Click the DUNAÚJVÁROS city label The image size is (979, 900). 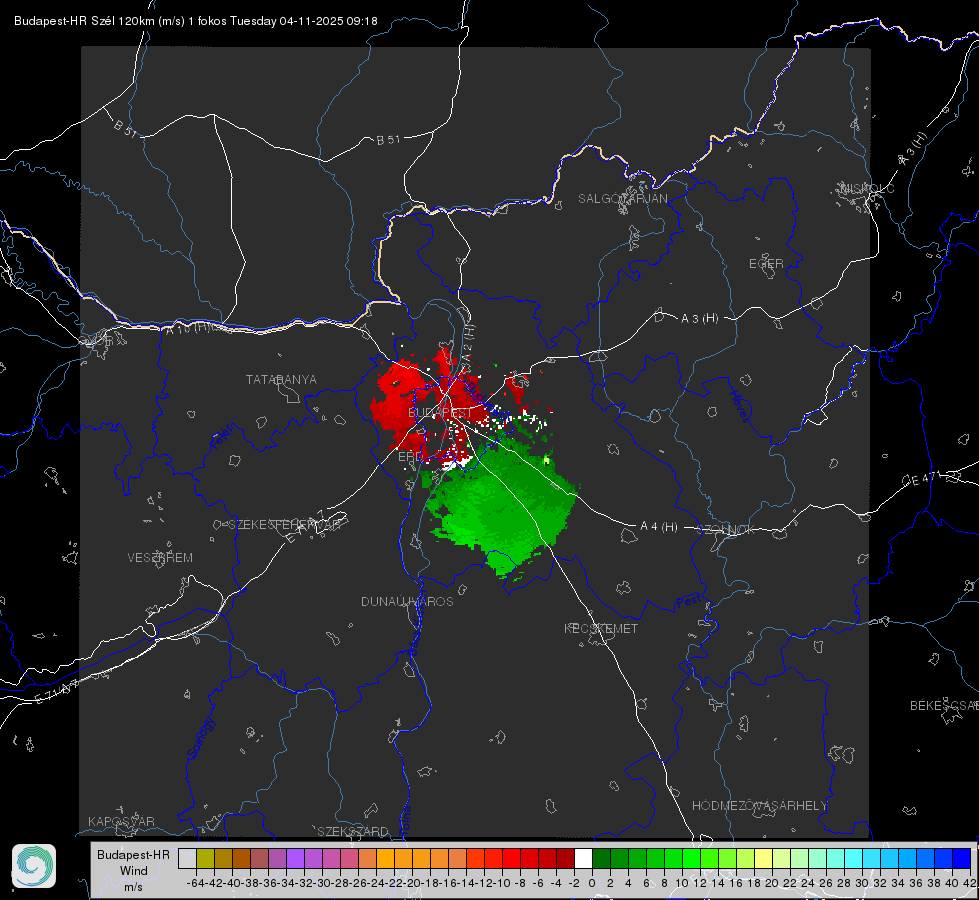[407, 601]
